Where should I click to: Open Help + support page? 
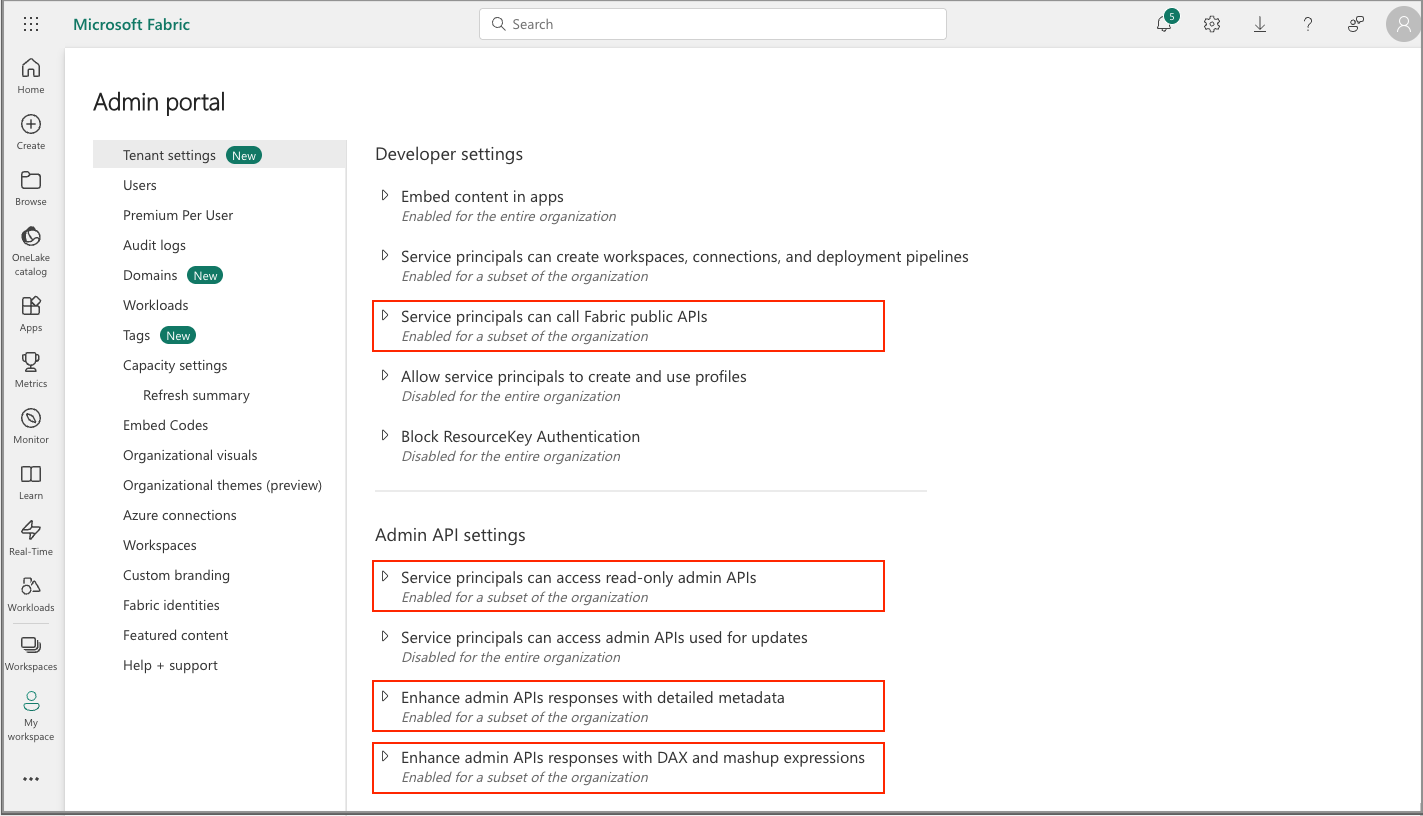pyautogui.click(x=170, y=665)
